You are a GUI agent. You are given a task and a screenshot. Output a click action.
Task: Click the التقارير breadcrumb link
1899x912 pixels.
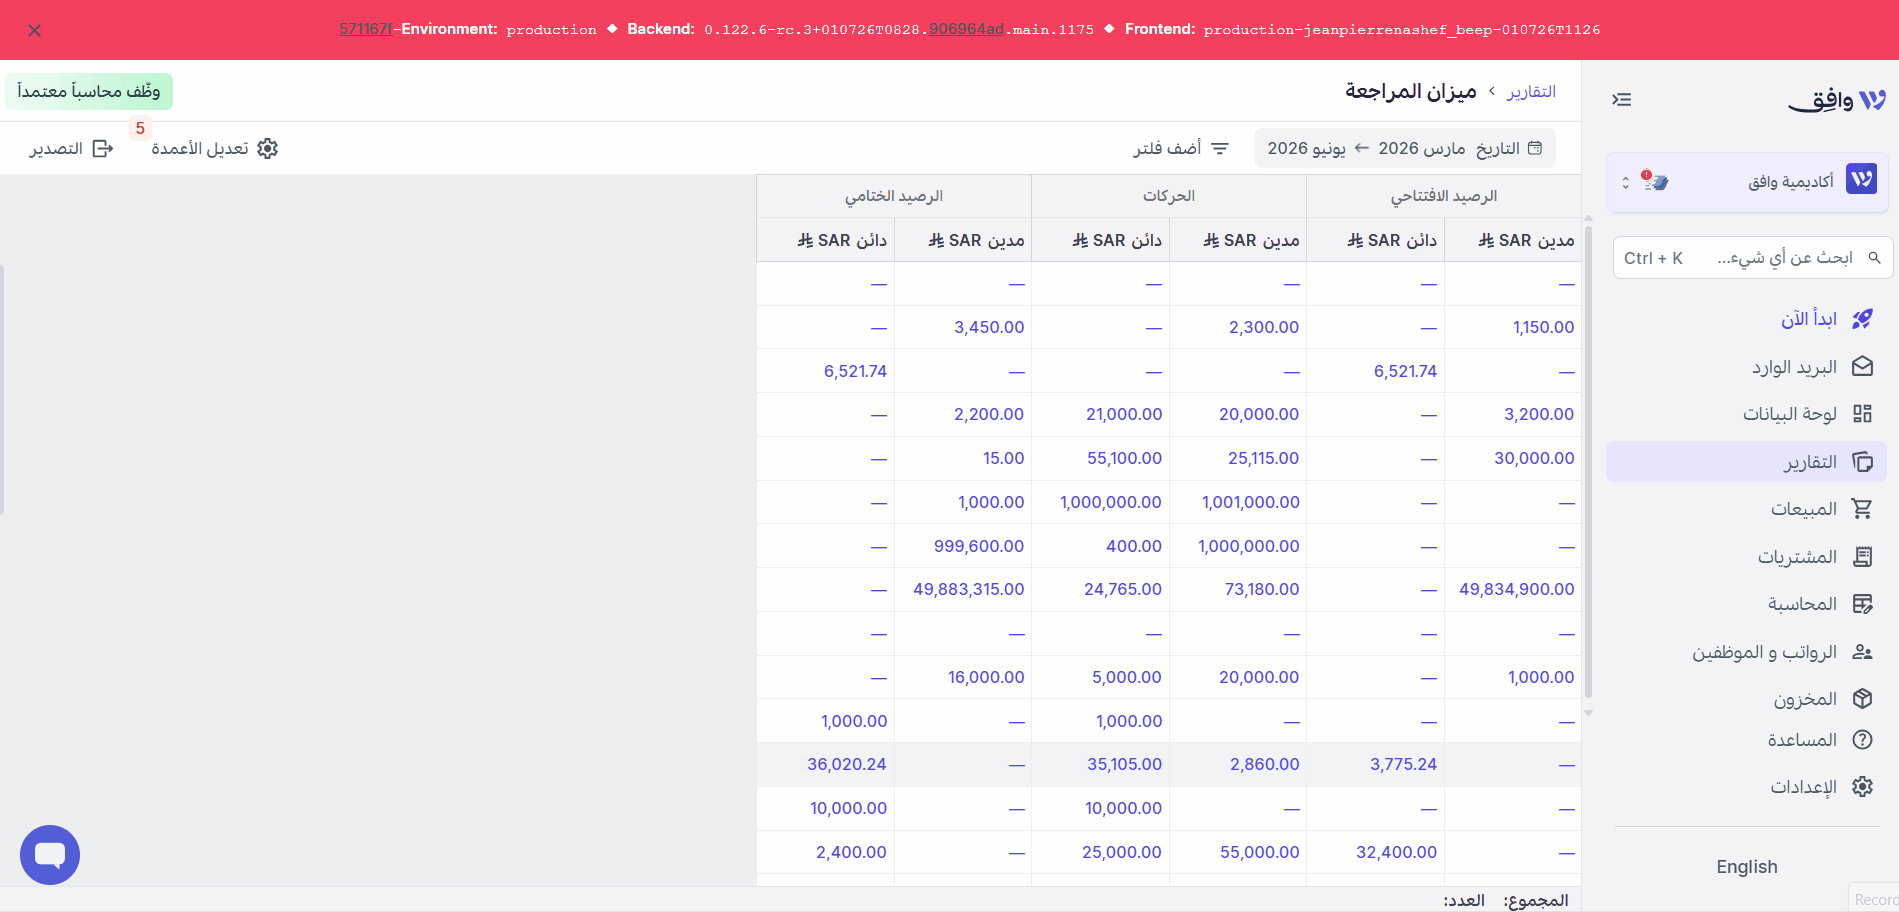(1531, 91)
